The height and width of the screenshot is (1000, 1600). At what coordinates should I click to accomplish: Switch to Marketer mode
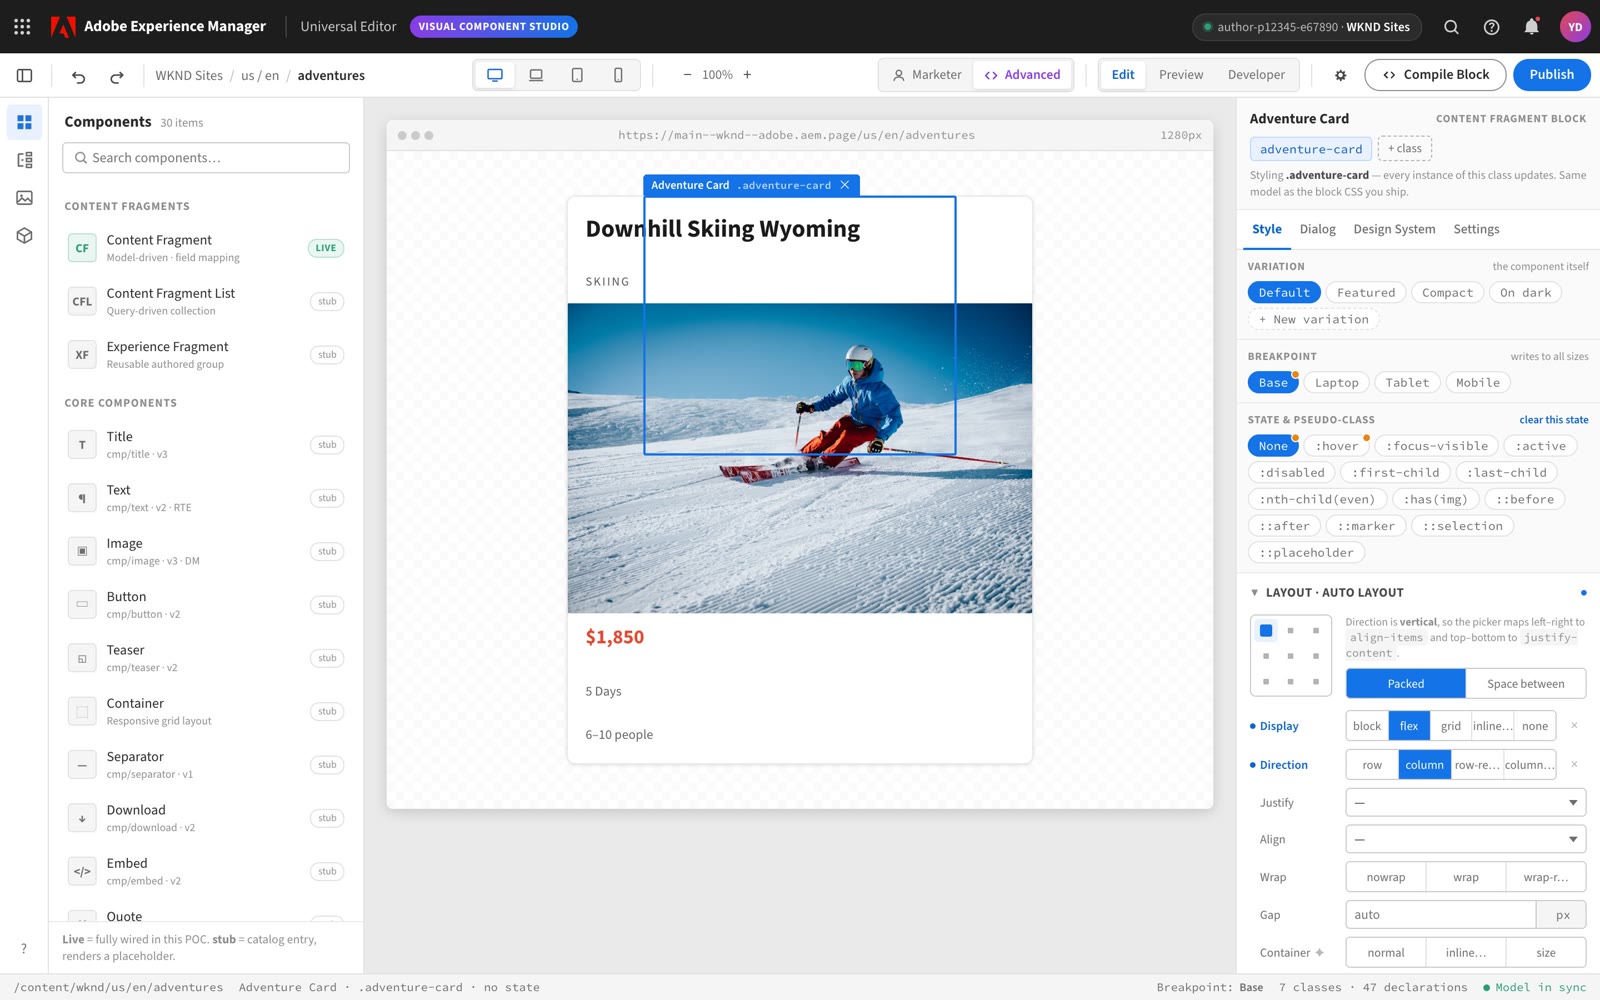pos(927,75)
